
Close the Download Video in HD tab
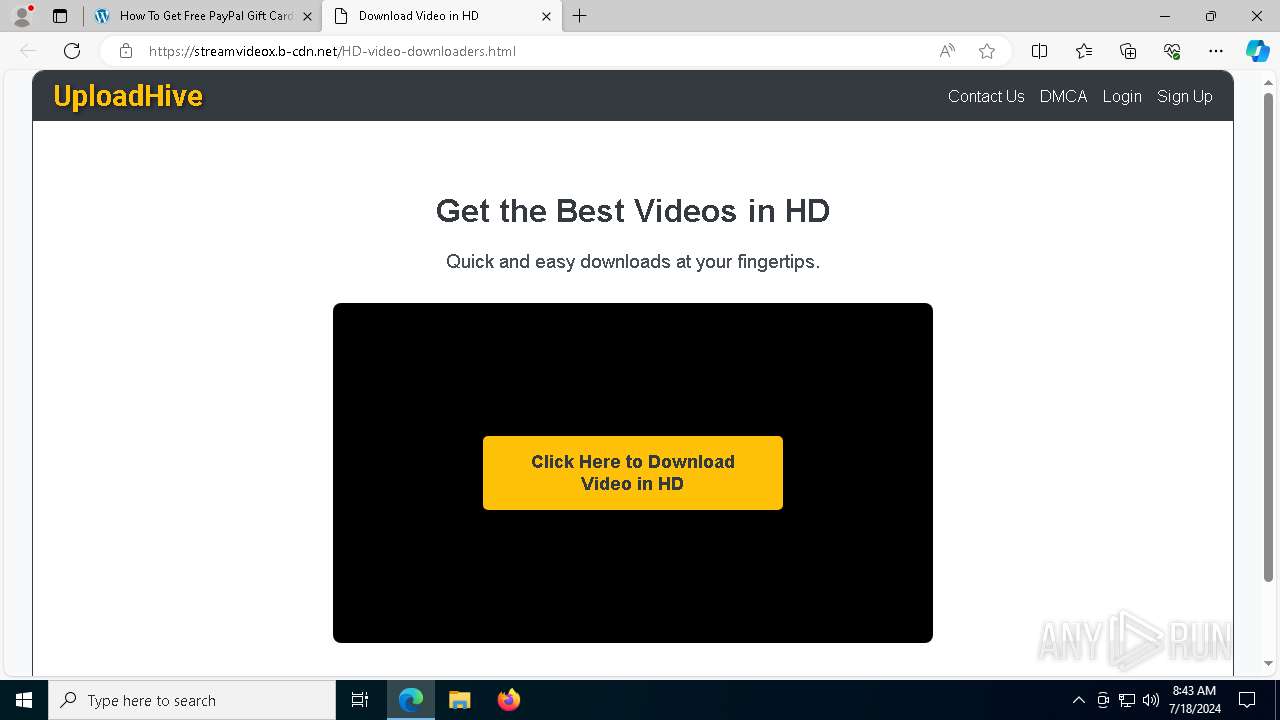tap(546, 16)
